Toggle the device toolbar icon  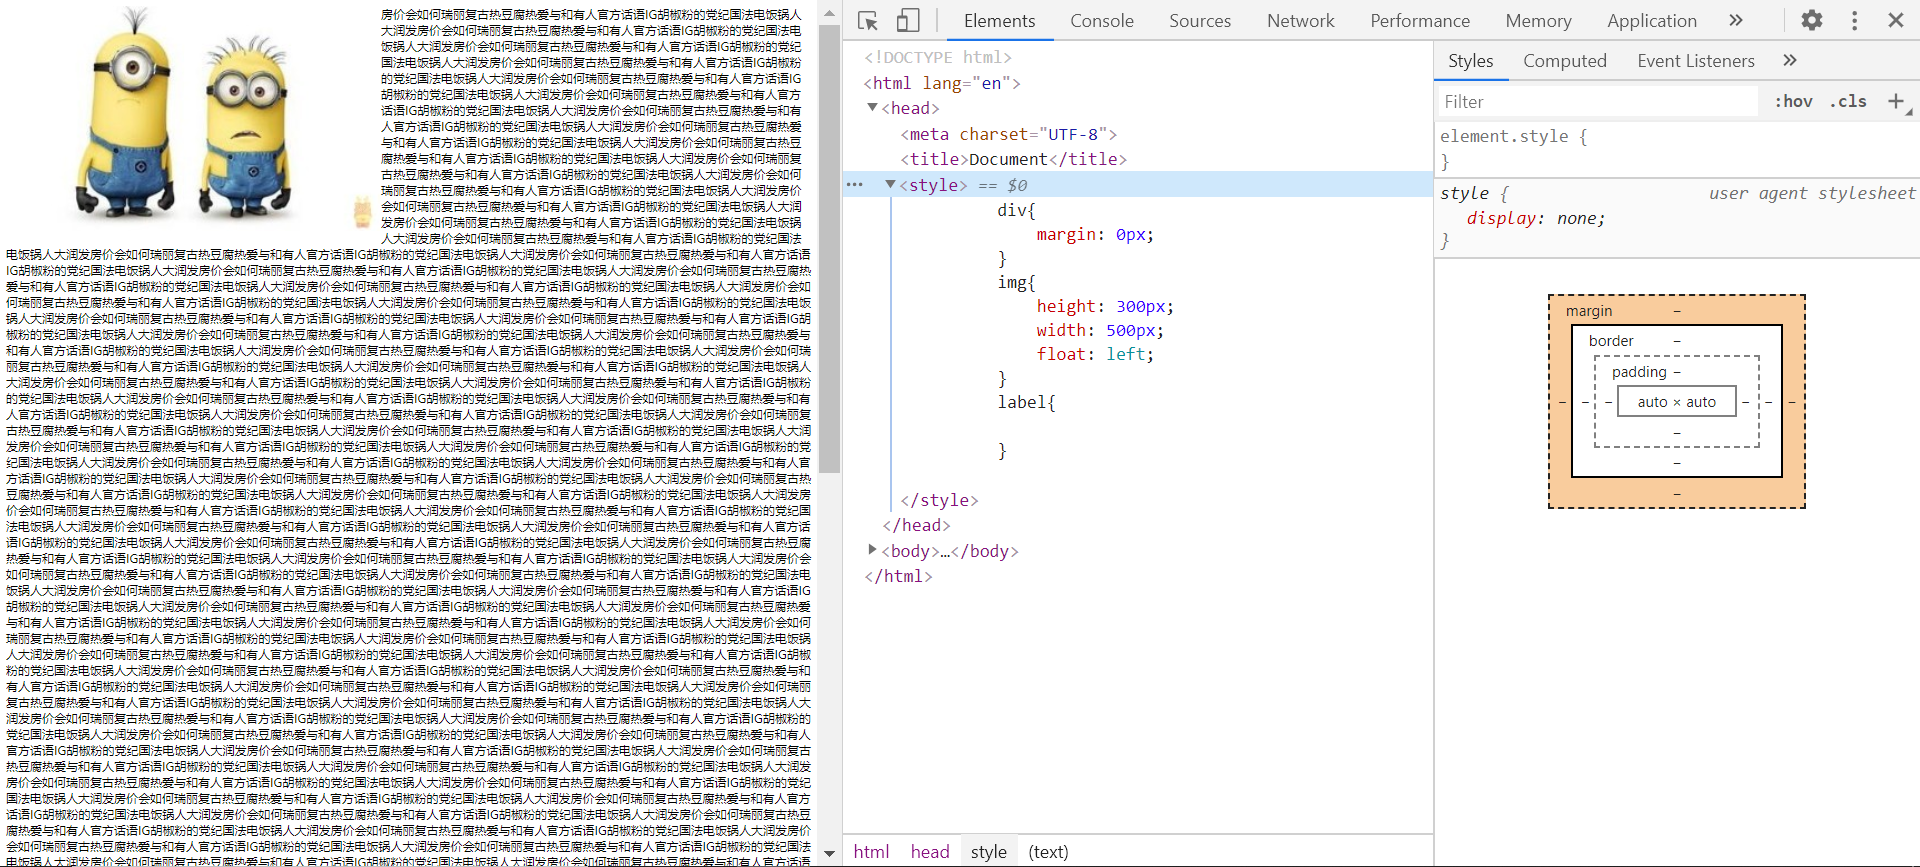click(907, 21)
